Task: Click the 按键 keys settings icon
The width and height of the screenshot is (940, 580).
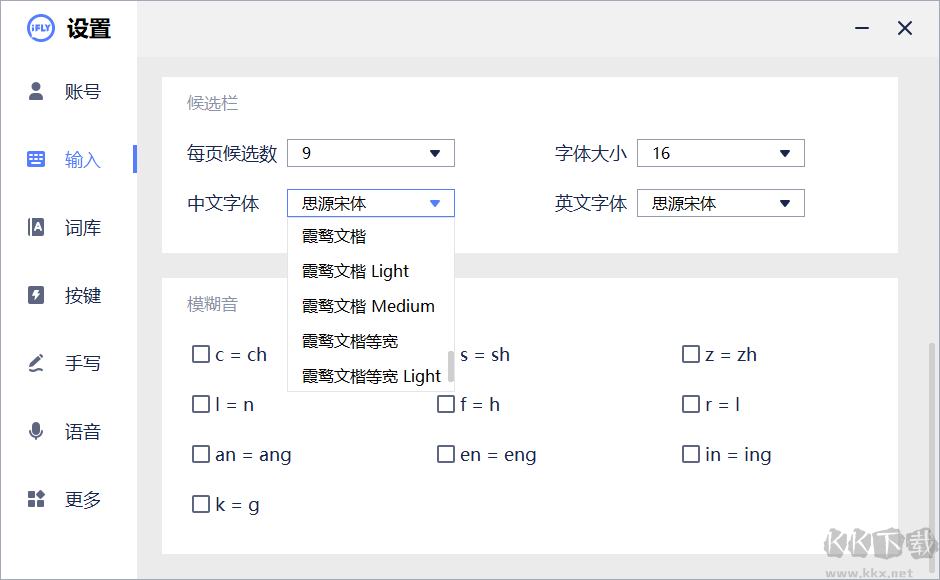Action: coord(36,295)
